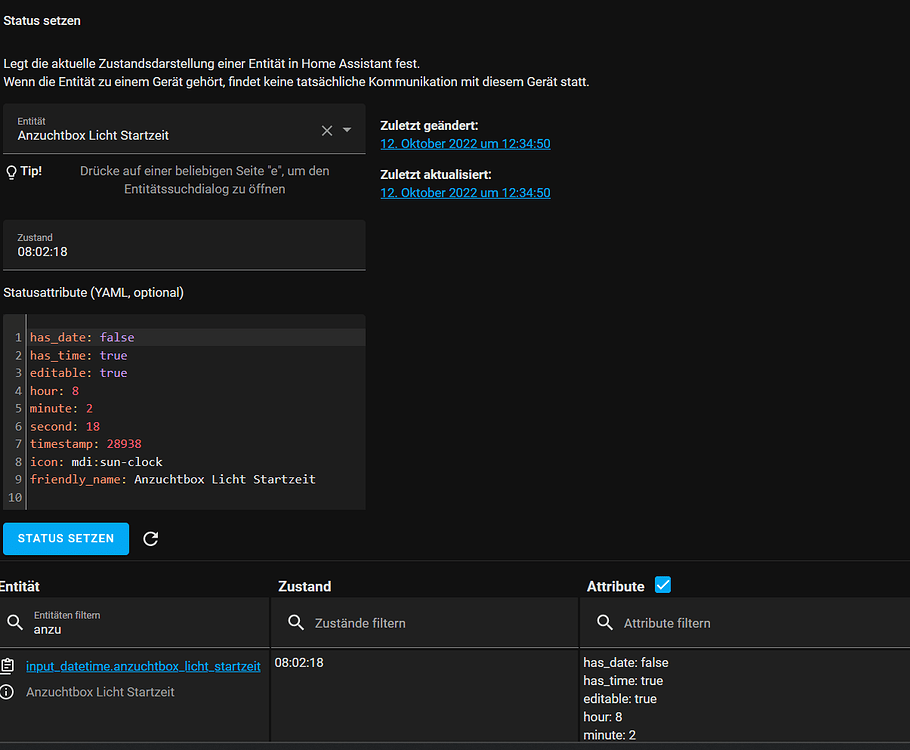
Task: Open the input_datetime.anzuchtbox_licht_startzeit entity link
Action: (143, 666)
